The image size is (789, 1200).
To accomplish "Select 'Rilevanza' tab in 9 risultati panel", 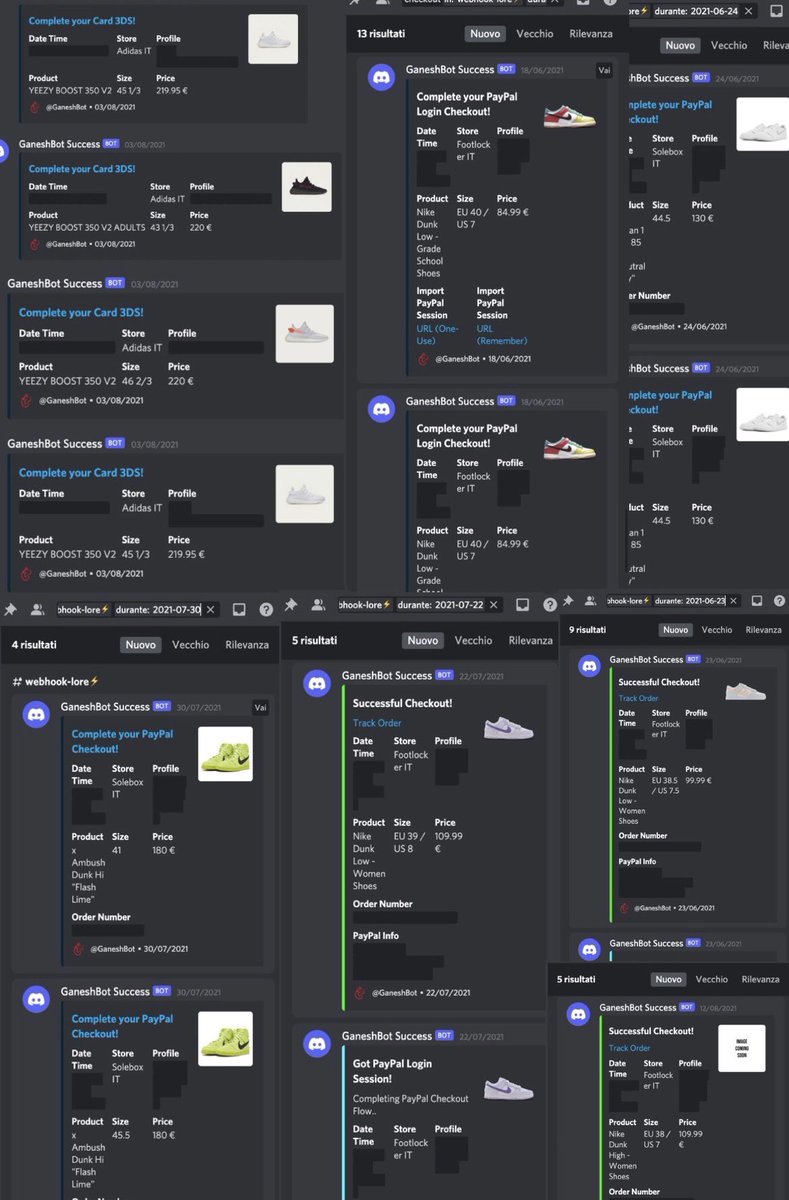I will coord(763,630).
